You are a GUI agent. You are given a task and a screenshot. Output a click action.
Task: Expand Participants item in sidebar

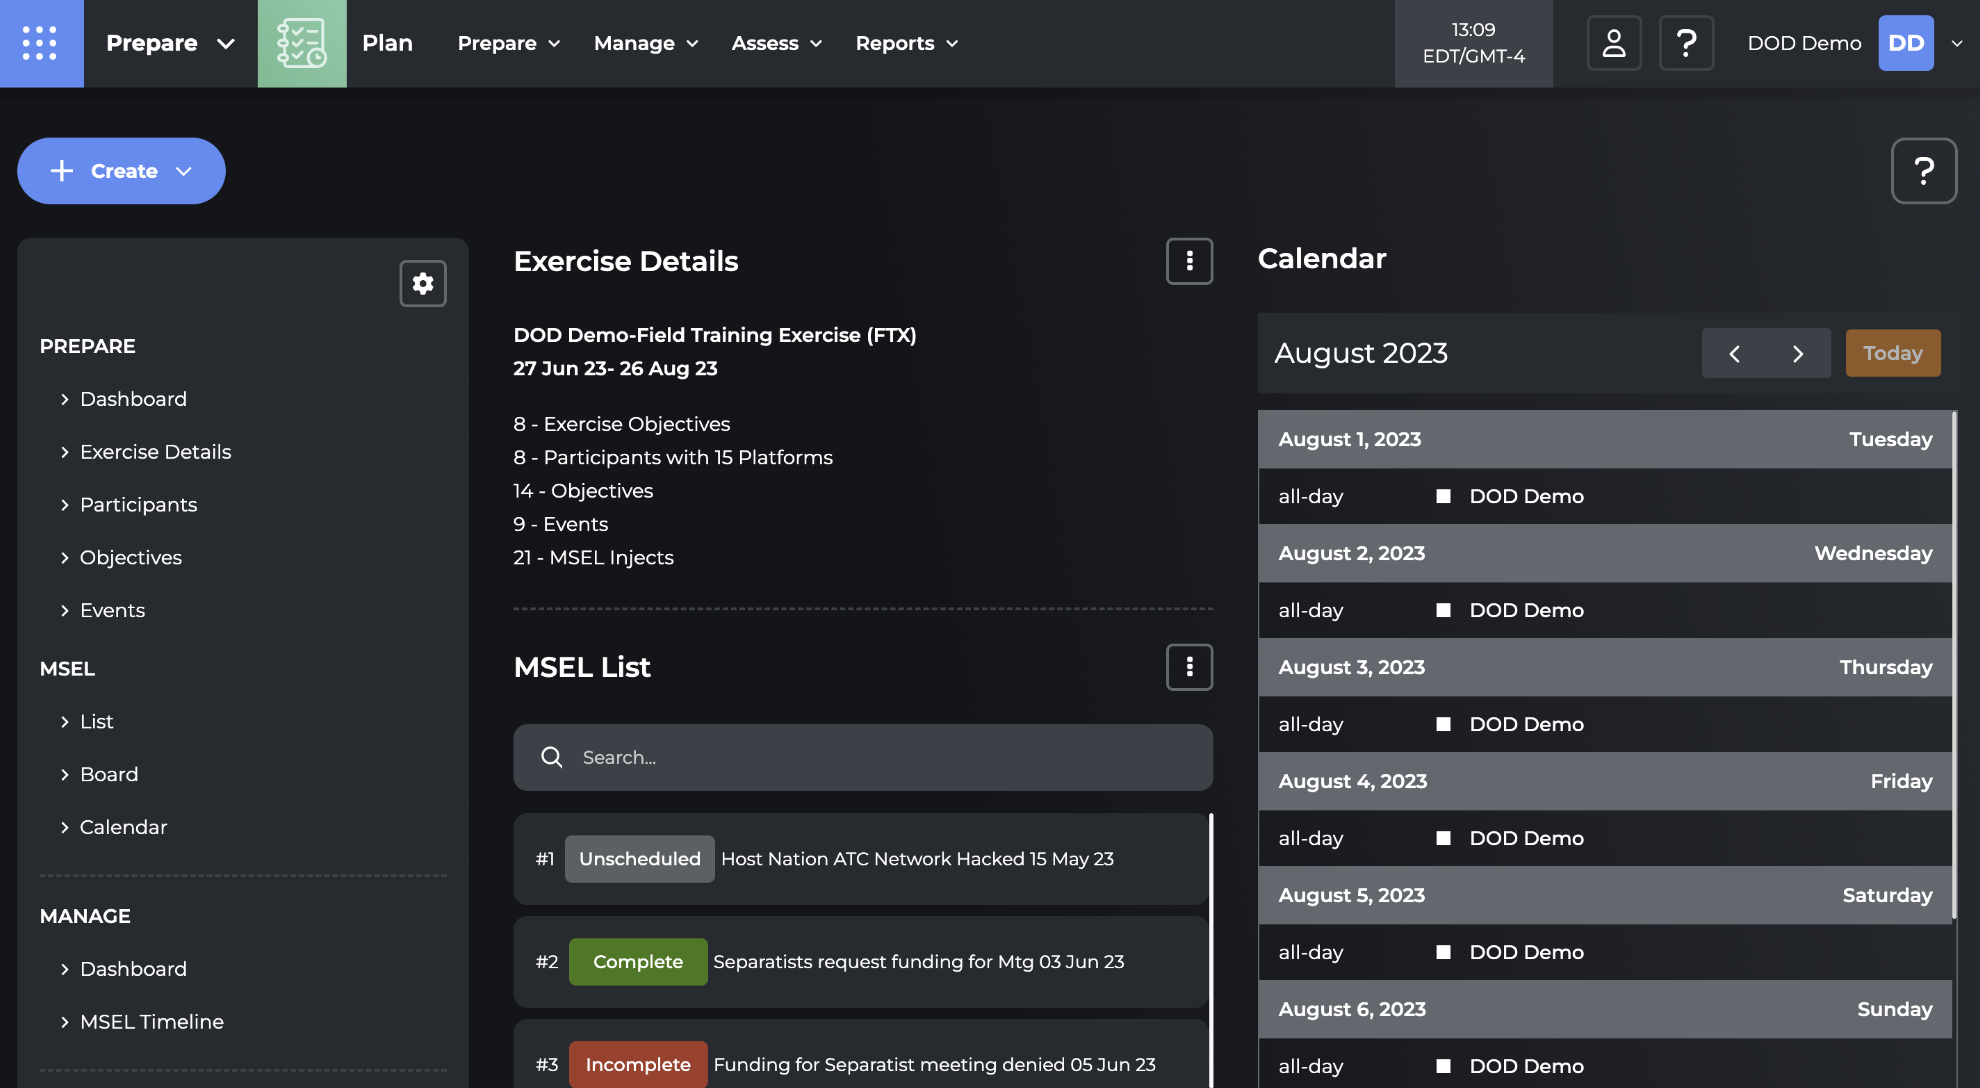(138, 504)
